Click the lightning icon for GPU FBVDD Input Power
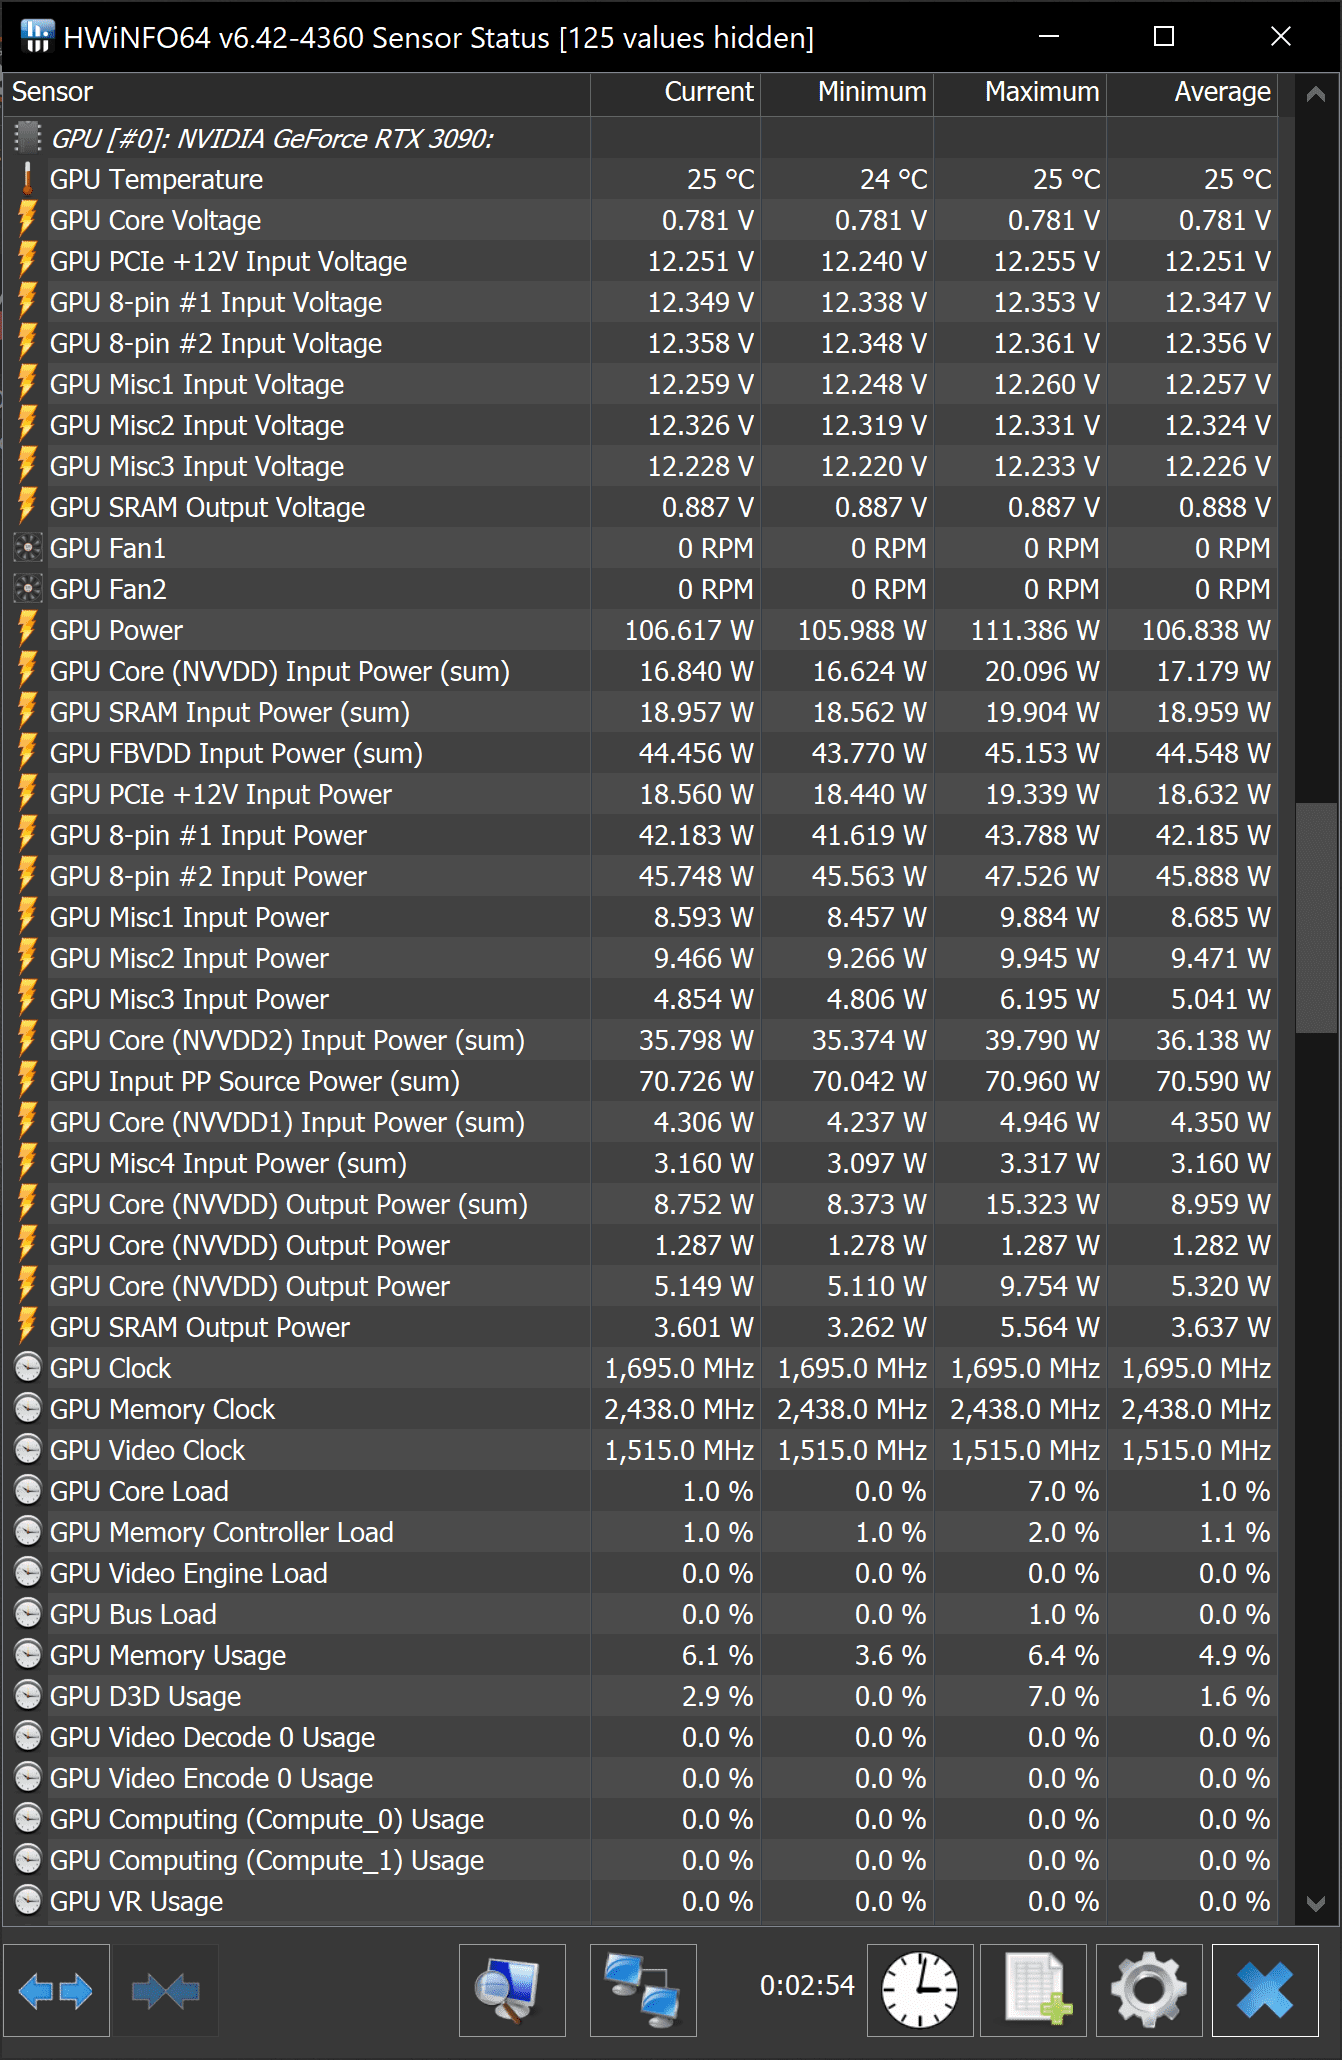This screenshot has width=1342, height=2060. coord(28,753)
